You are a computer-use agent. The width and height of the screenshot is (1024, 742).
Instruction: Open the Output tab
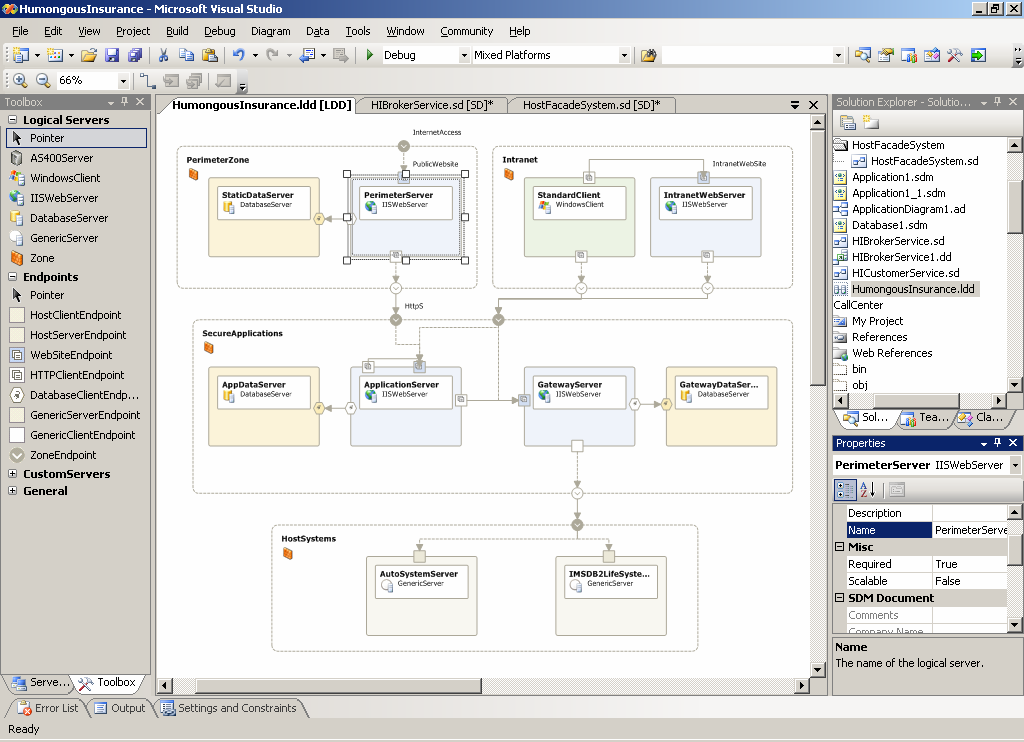tap(120, 708)
